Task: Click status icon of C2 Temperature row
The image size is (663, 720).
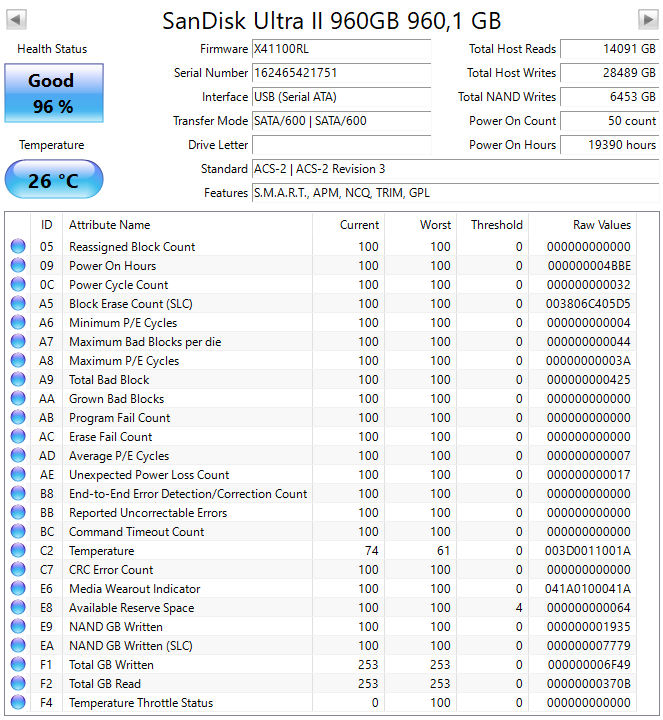Action: 18,551
